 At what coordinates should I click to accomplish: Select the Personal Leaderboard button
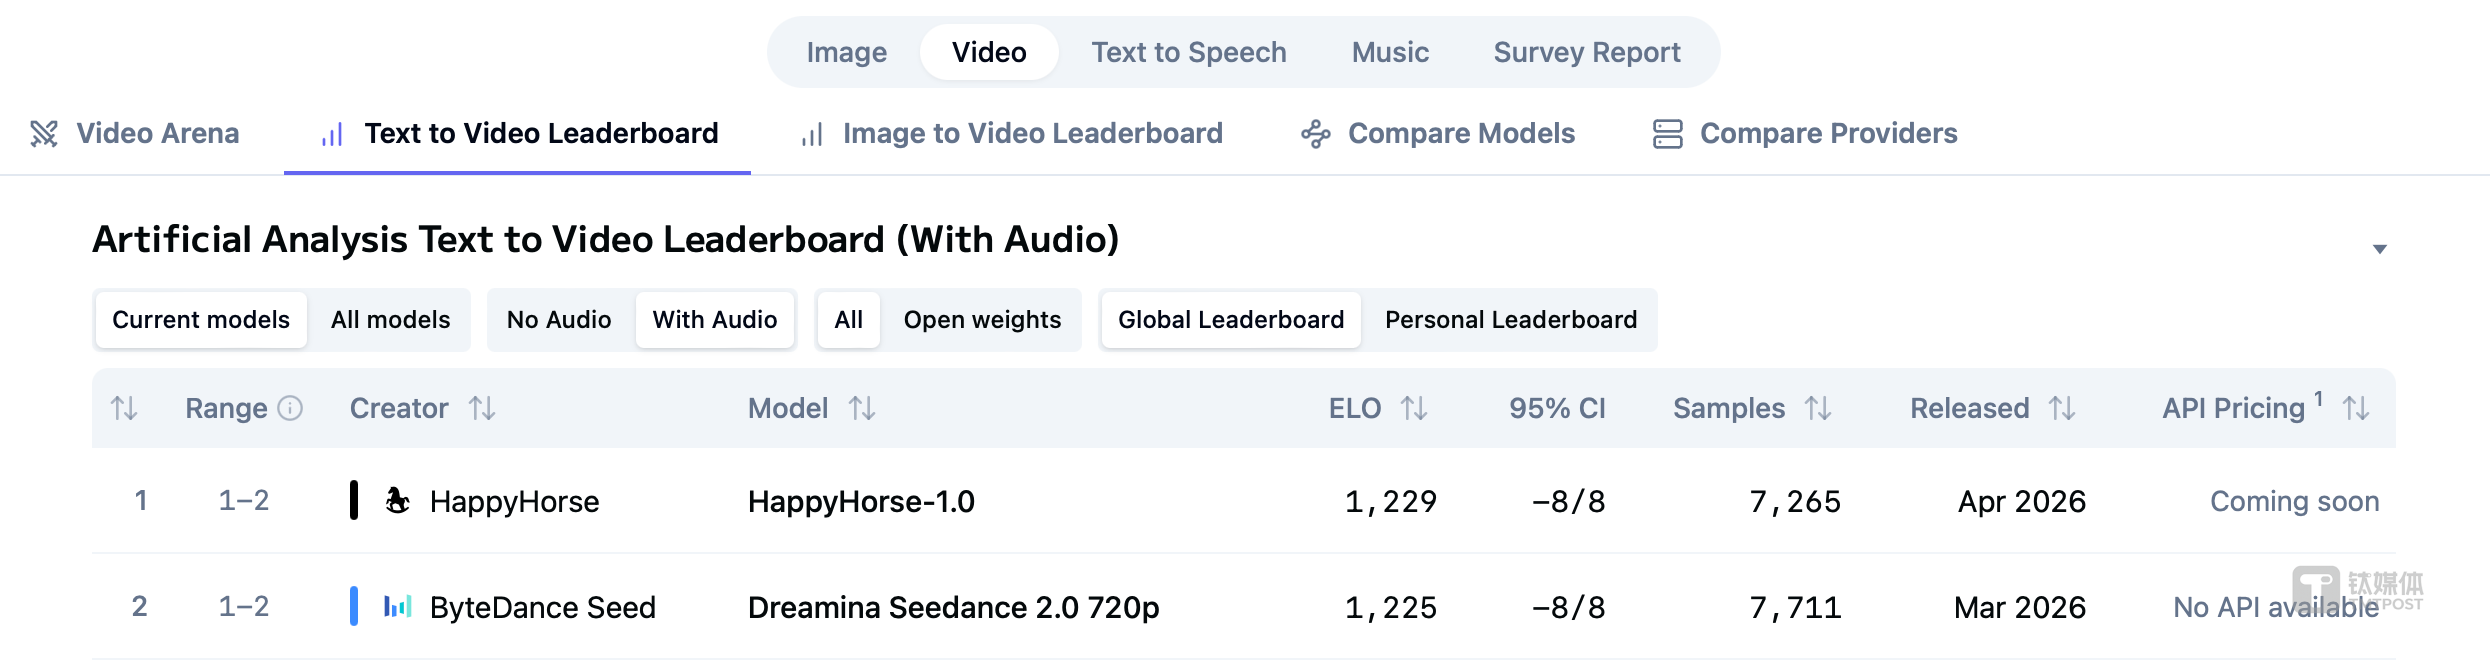click(x=1510, y=320)
